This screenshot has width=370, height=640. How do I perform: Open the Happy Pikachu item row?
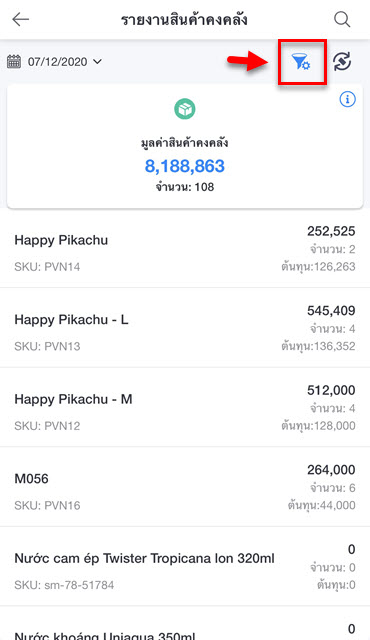click(185, 248)
